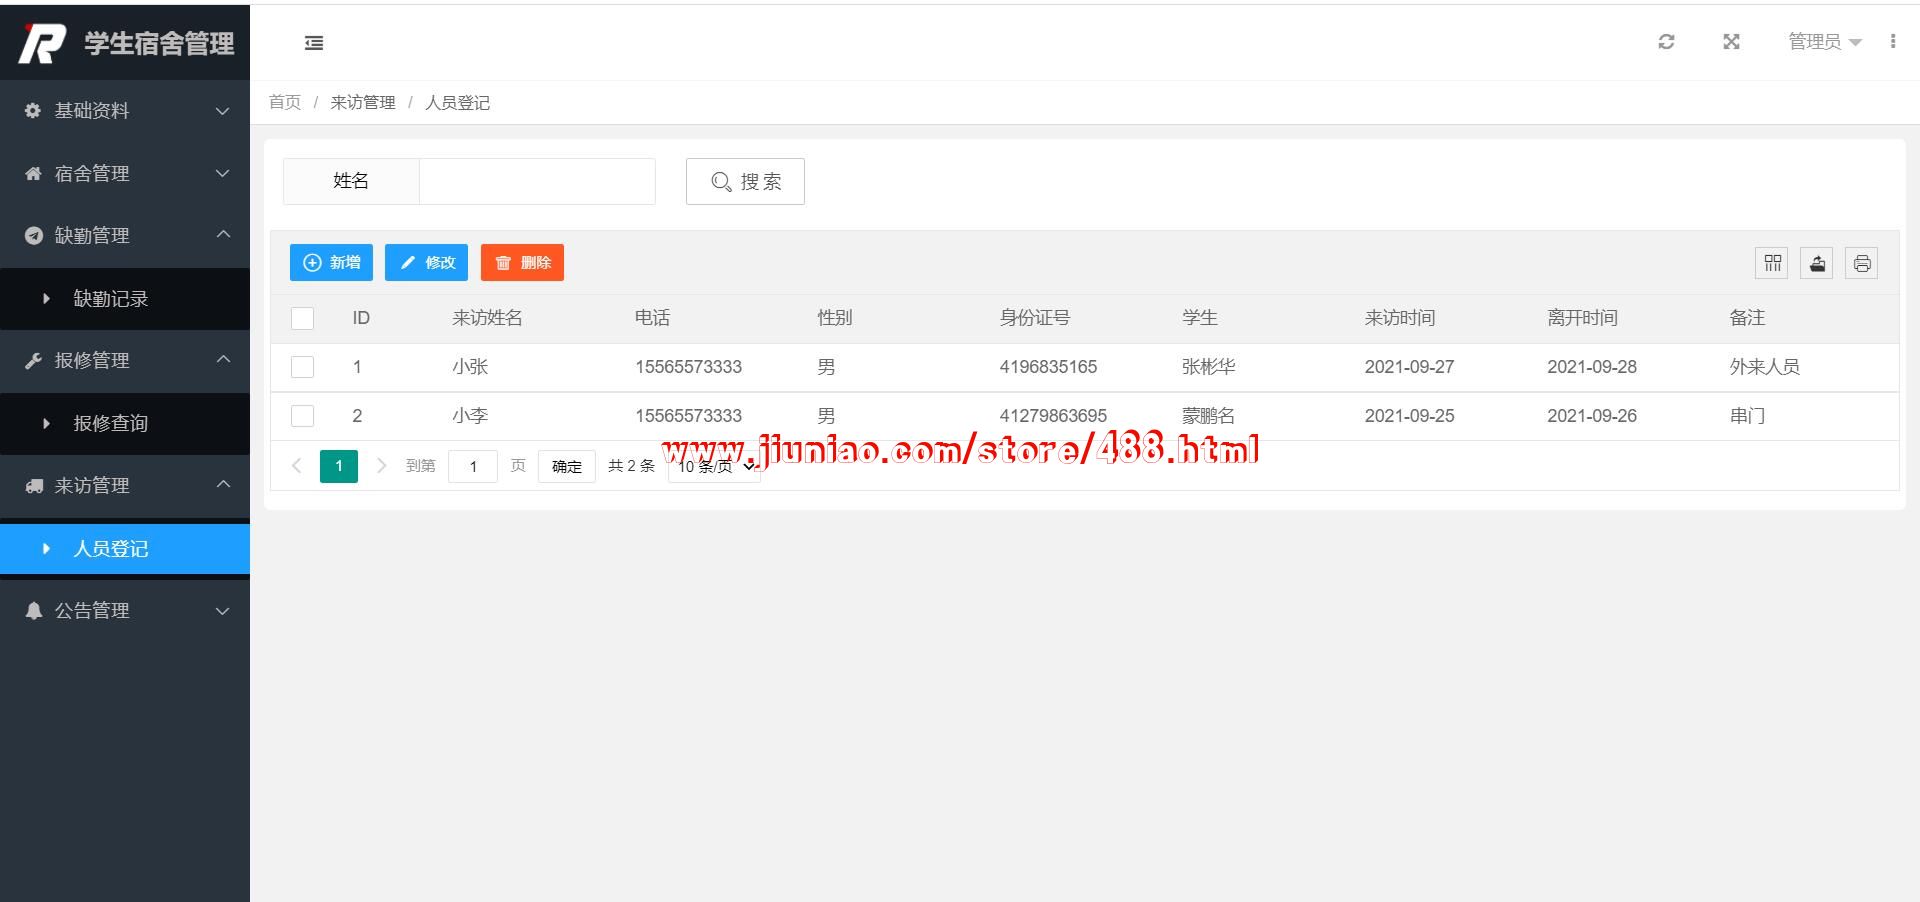Open the vertical three-dot more menu

click(1892, 41)
